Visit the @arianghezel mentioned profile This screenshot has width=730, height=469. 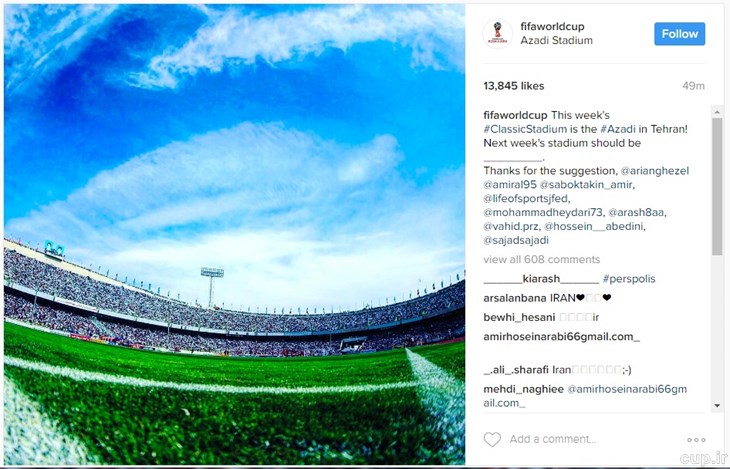click(x=654, y=171)
